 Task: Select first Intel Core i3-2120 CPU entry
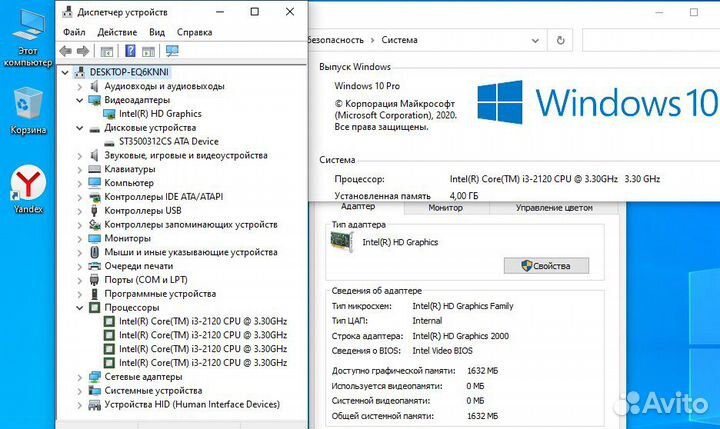pos(203,321)
